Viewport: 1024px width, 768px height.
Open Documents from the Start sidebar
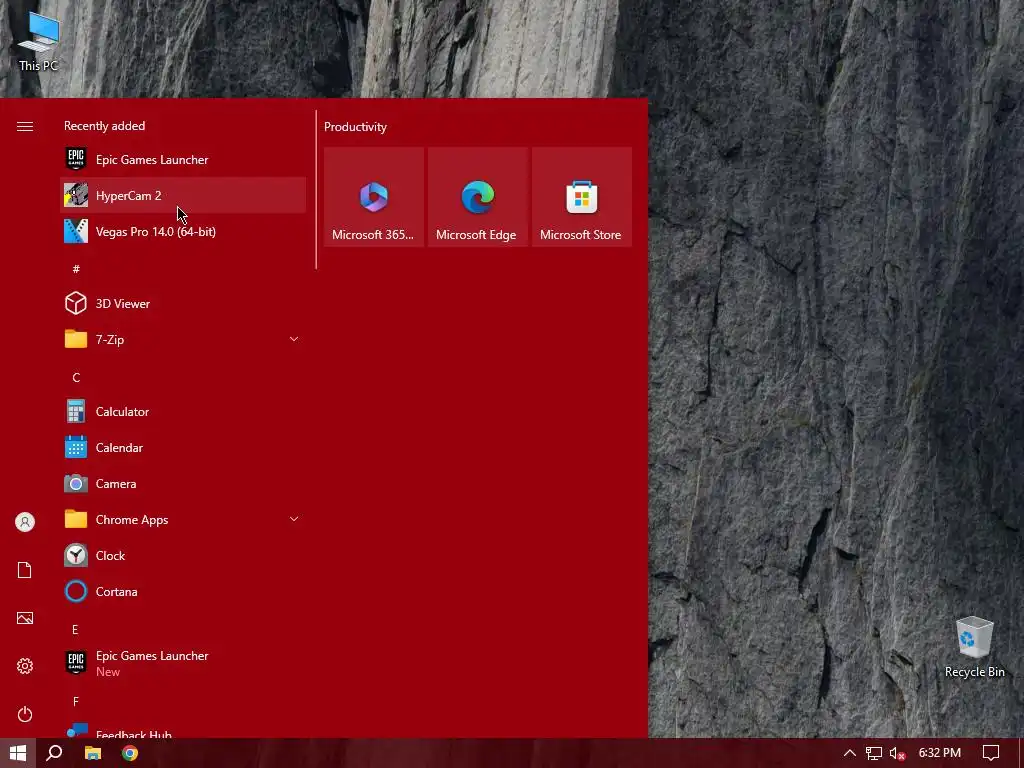tap(25, 569)
